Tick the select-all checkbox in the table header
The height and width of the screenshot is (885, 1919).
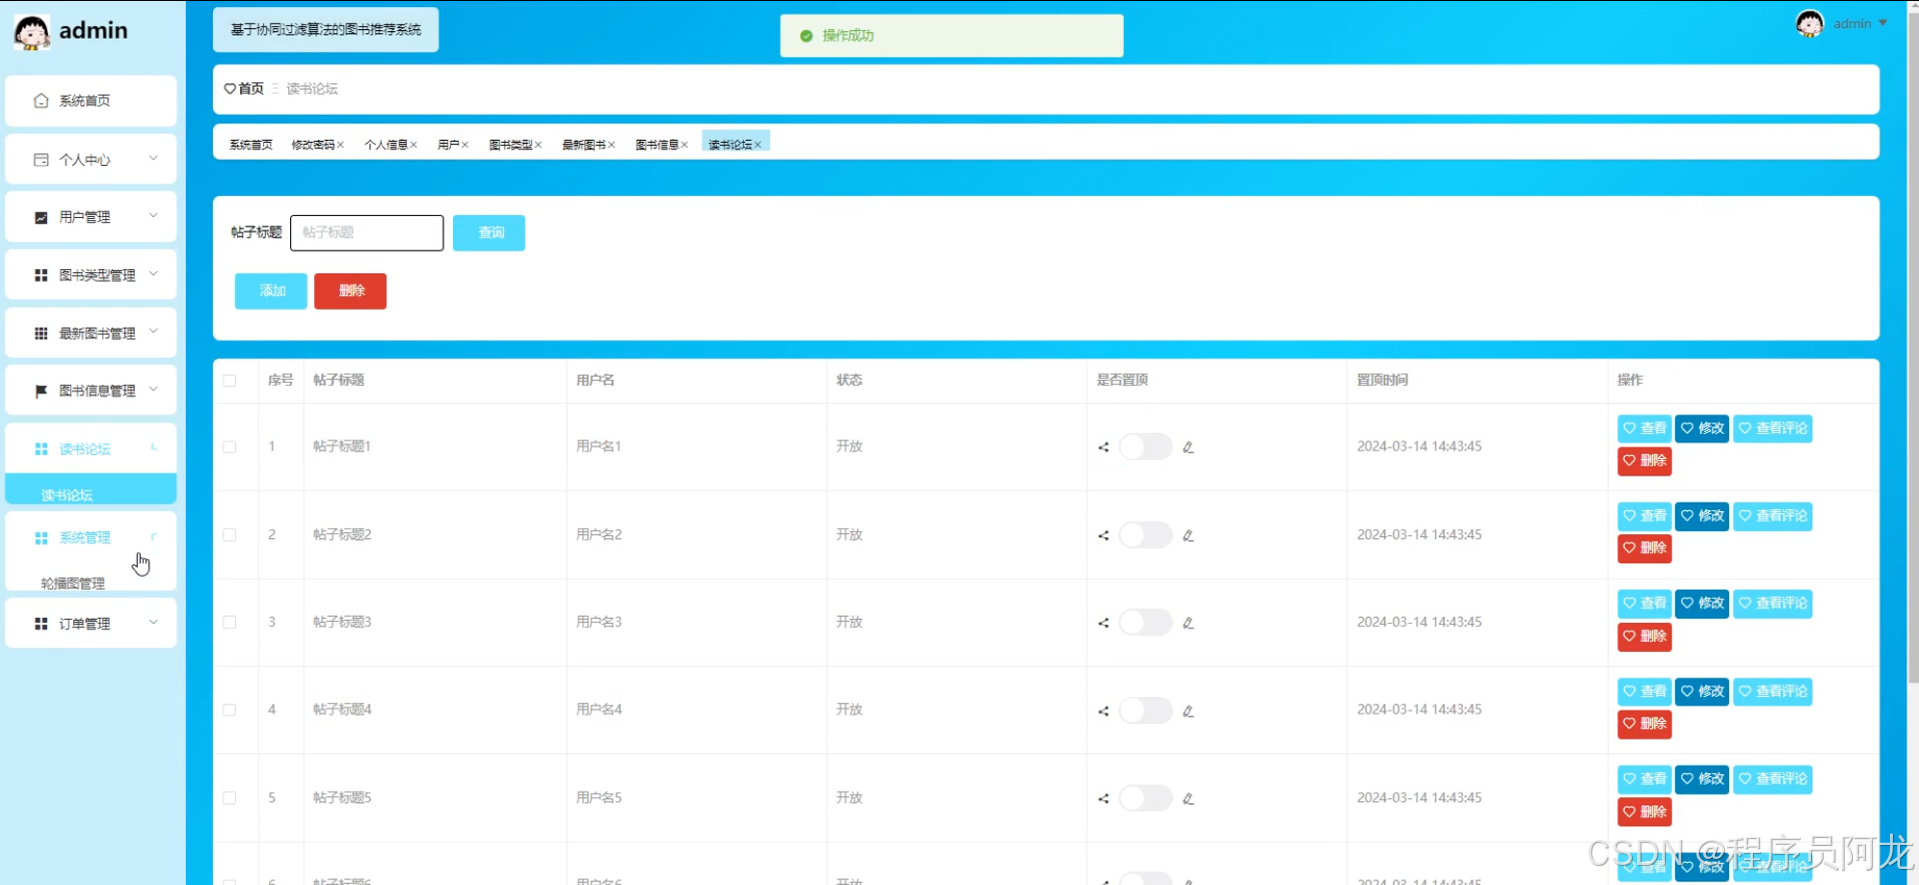[x=230, y=380]
